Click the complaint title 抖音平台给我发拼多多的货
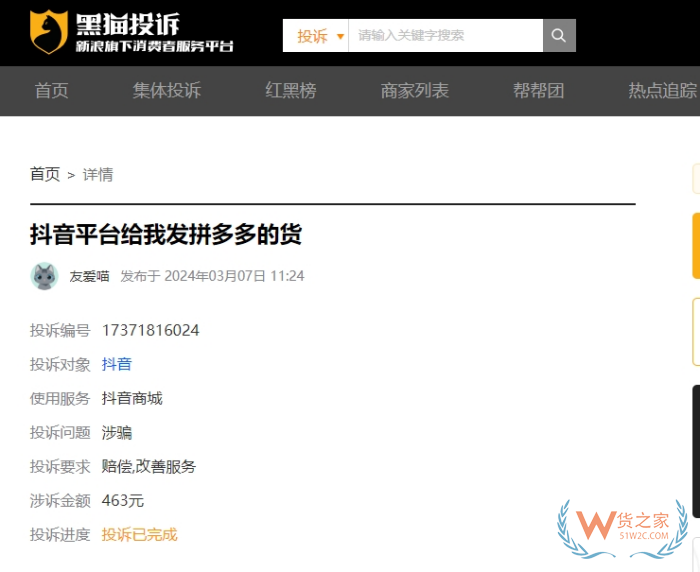This screenshot has width=700, height=572. tap(166, 235)
